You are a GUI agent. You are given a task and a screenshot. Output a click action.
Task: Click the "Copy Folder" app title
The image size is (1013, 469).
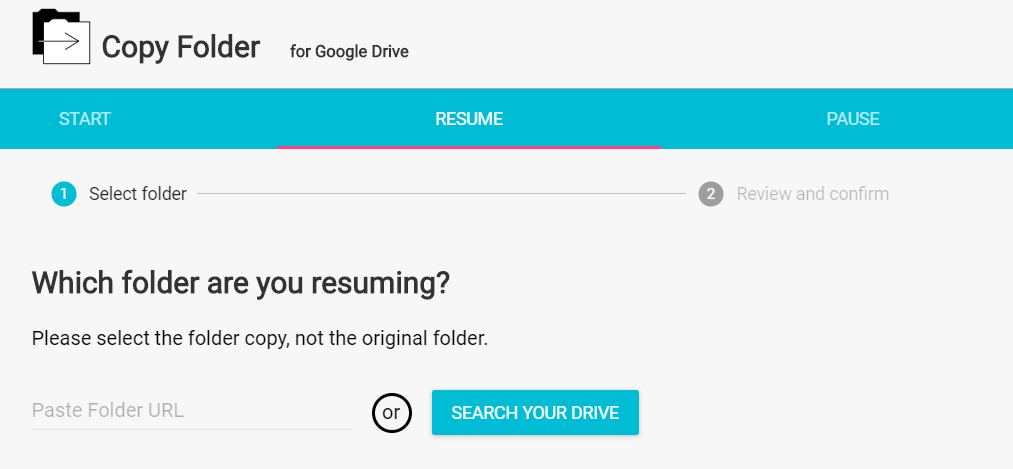coord(181,47)
